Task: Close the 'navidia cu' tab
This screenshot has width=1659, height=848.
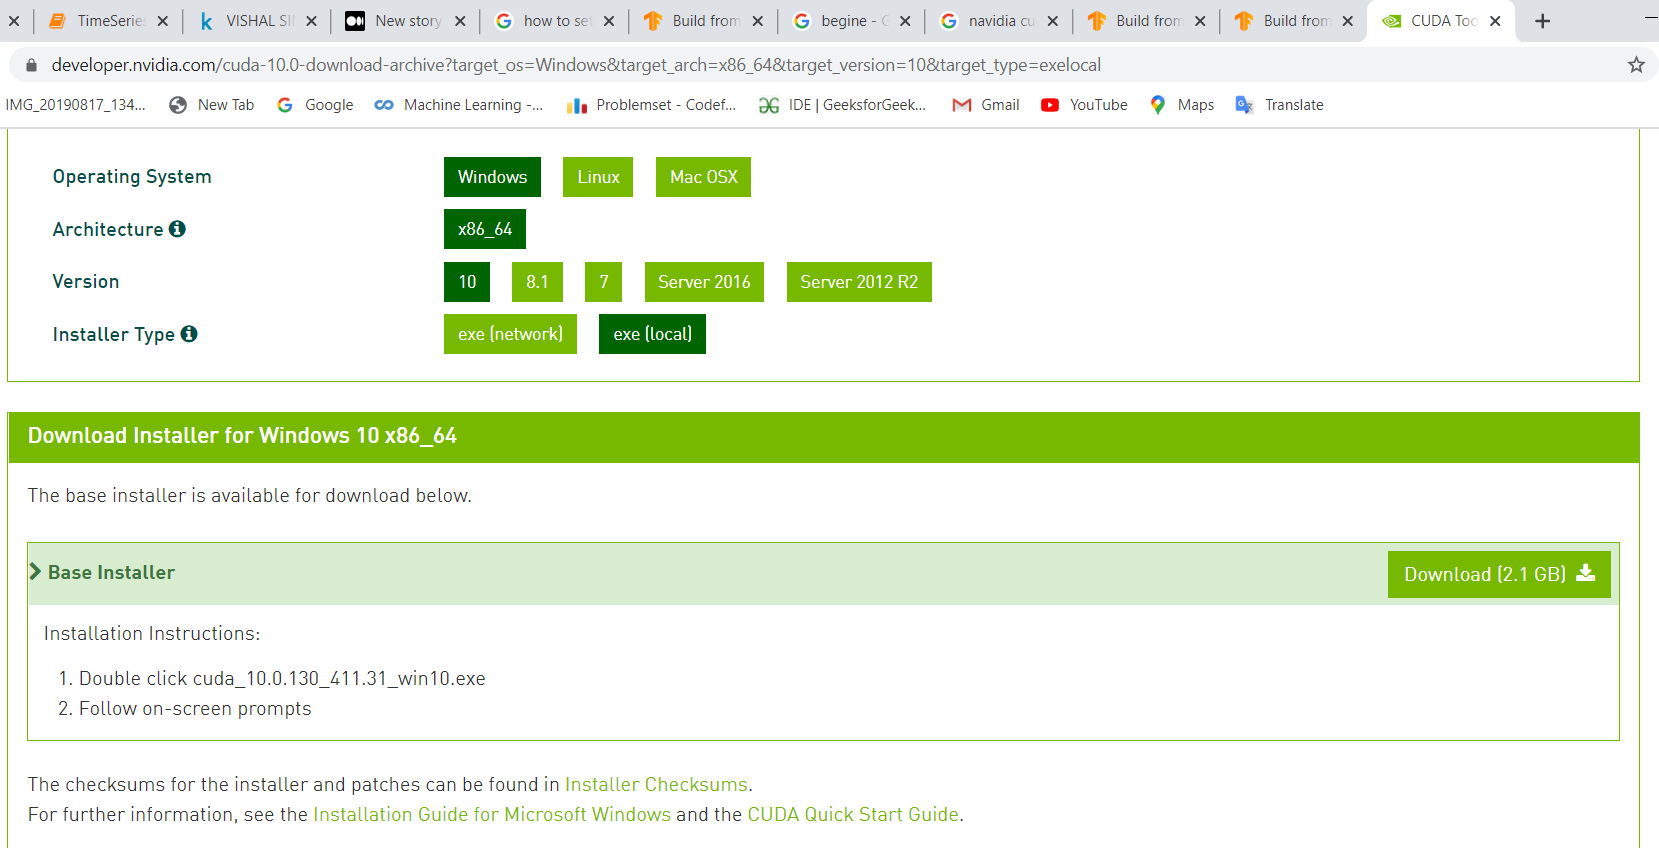Action: coord(1053,21)
